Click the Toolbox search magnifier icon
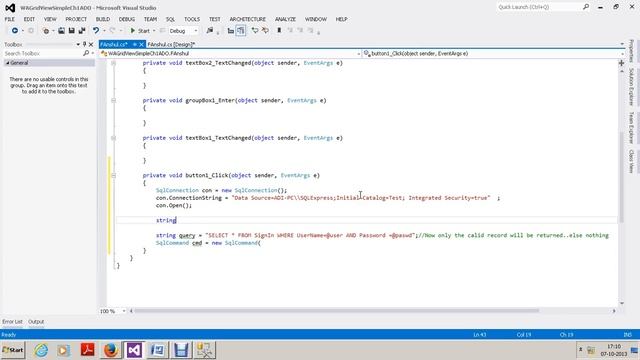This screenshot has height=360, width=640. [x=86, y=53]
